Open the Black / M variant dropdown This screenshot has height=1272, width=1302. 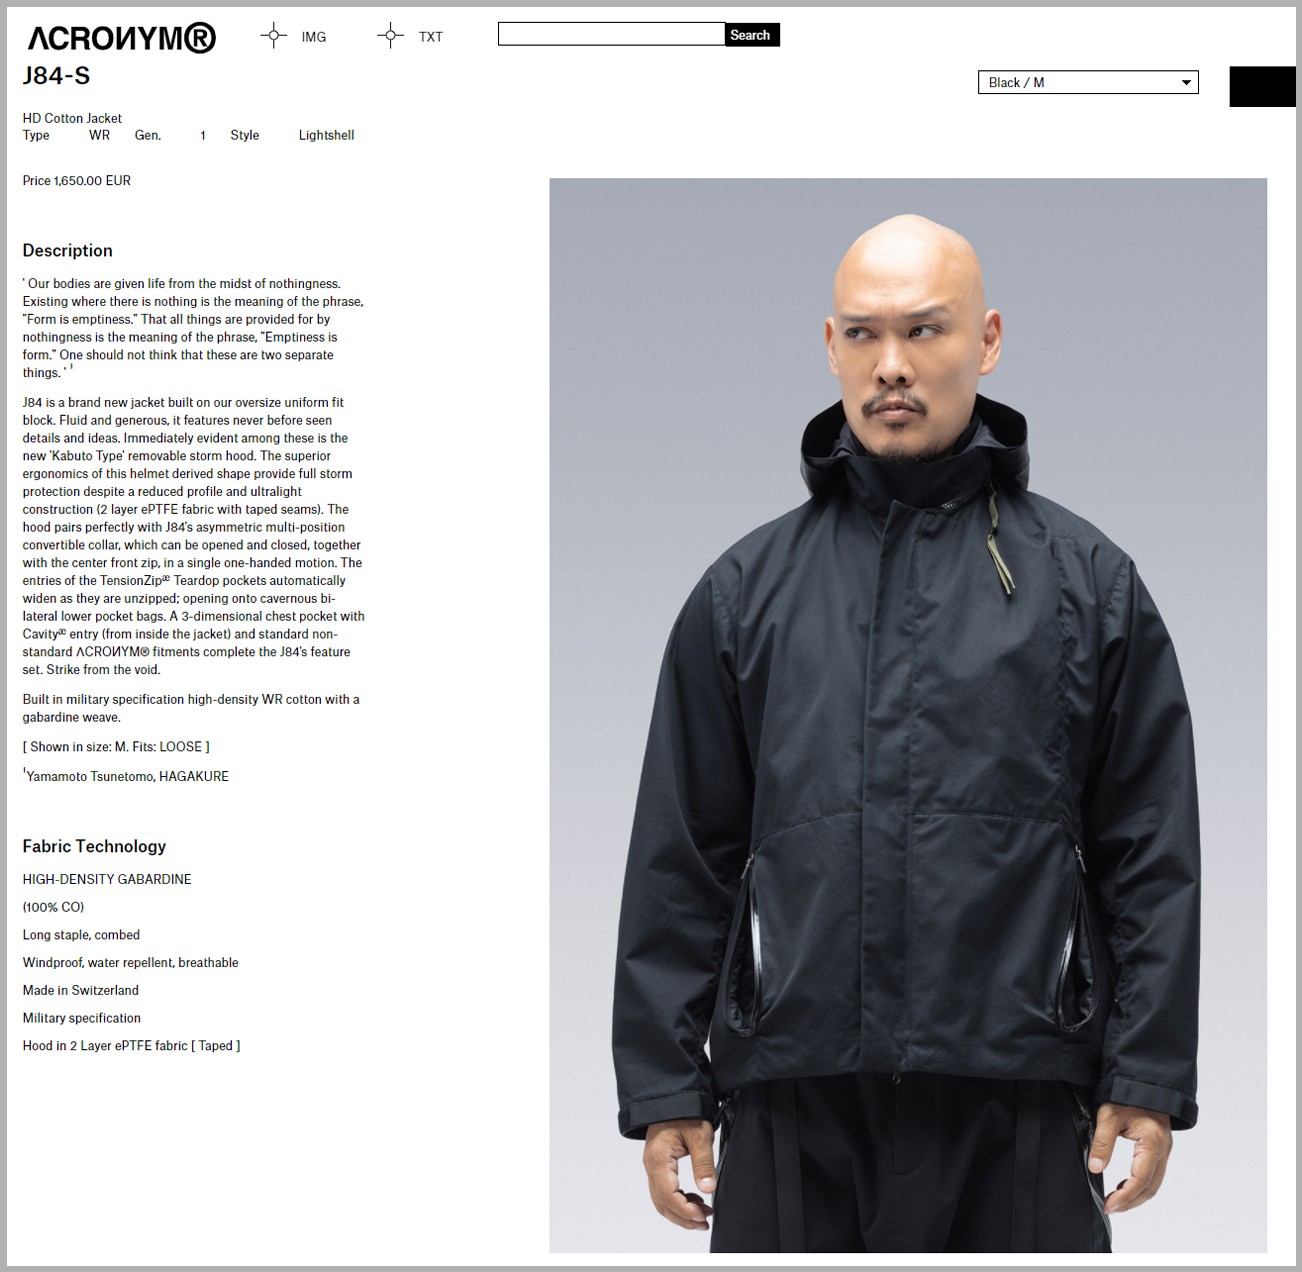[1088, 82]
